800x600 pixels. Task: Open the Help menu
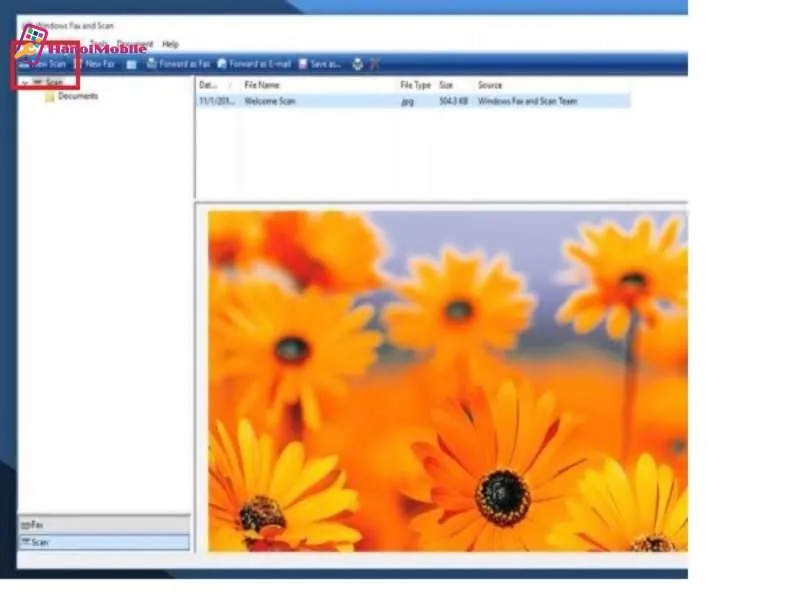(170, 44)
